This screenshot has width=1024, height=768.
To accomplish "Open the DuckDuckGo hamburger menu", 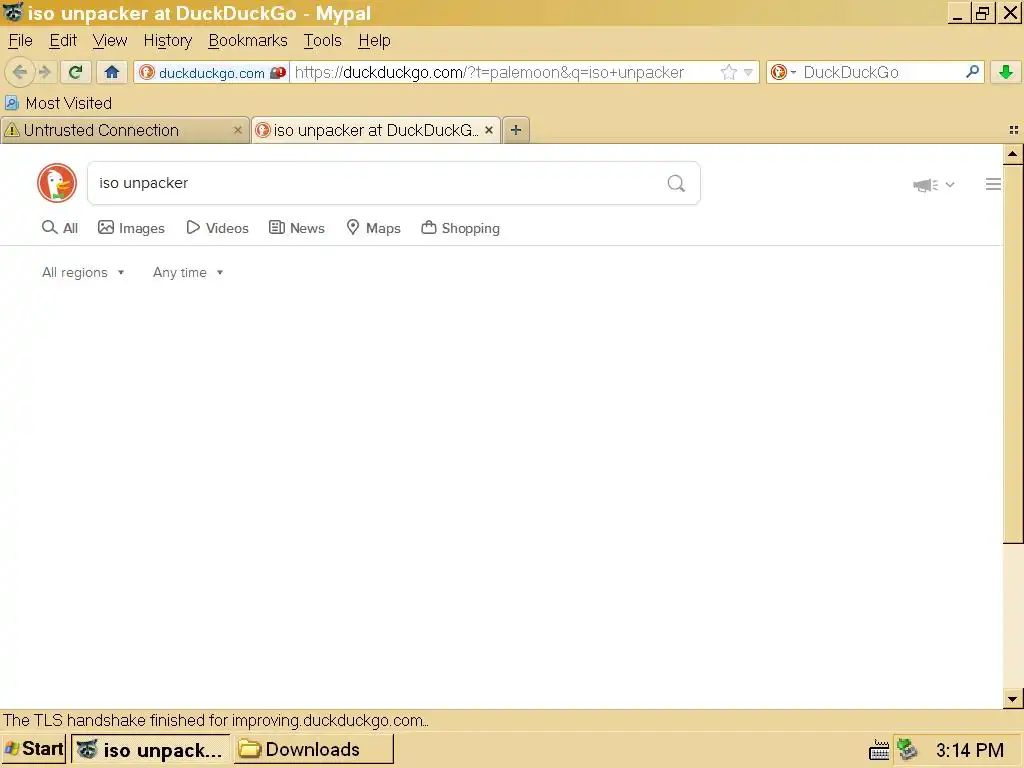I will (x=993, y=184).
